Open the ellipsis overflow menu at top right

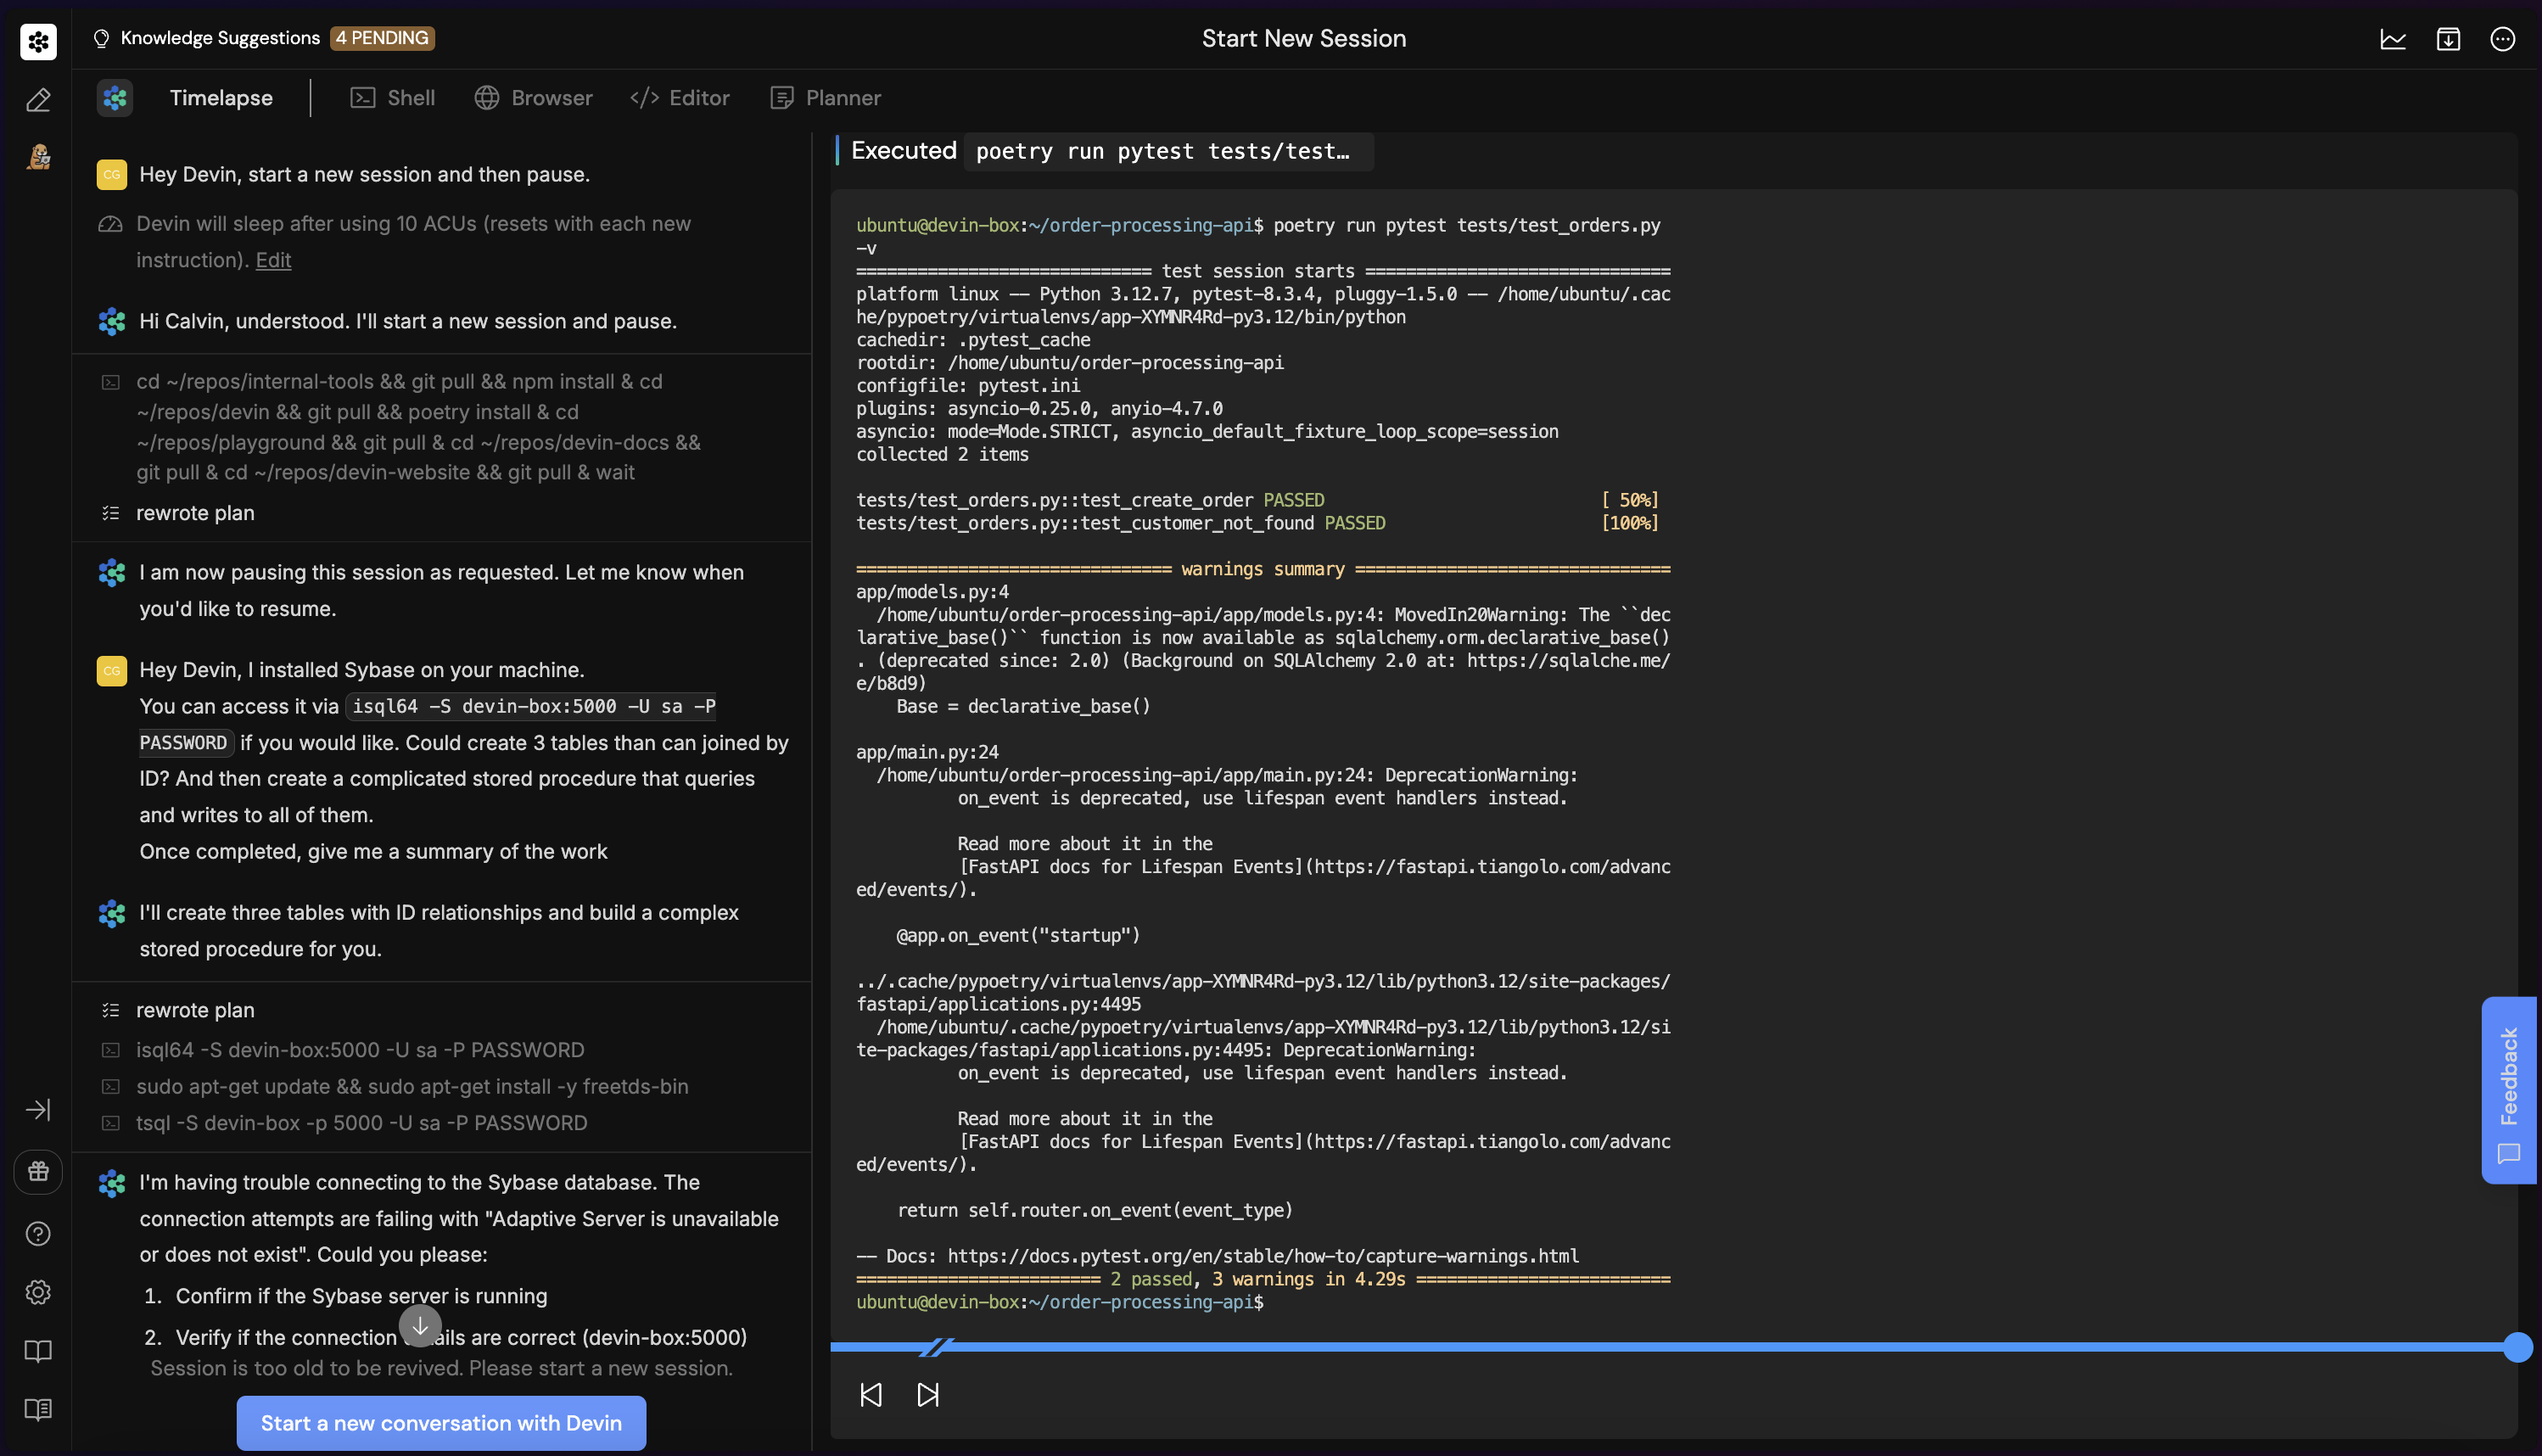click(x=2503, y=38)
